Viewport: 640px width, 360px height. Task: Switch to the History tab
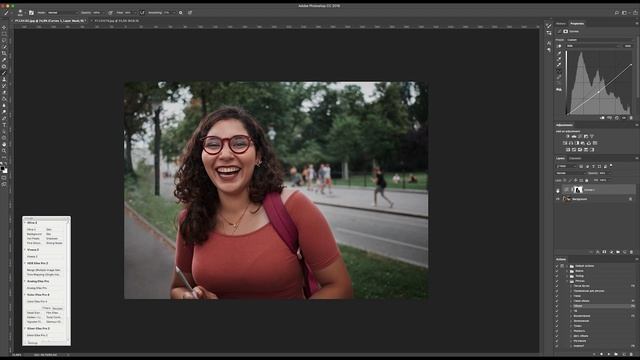point(561,24)
